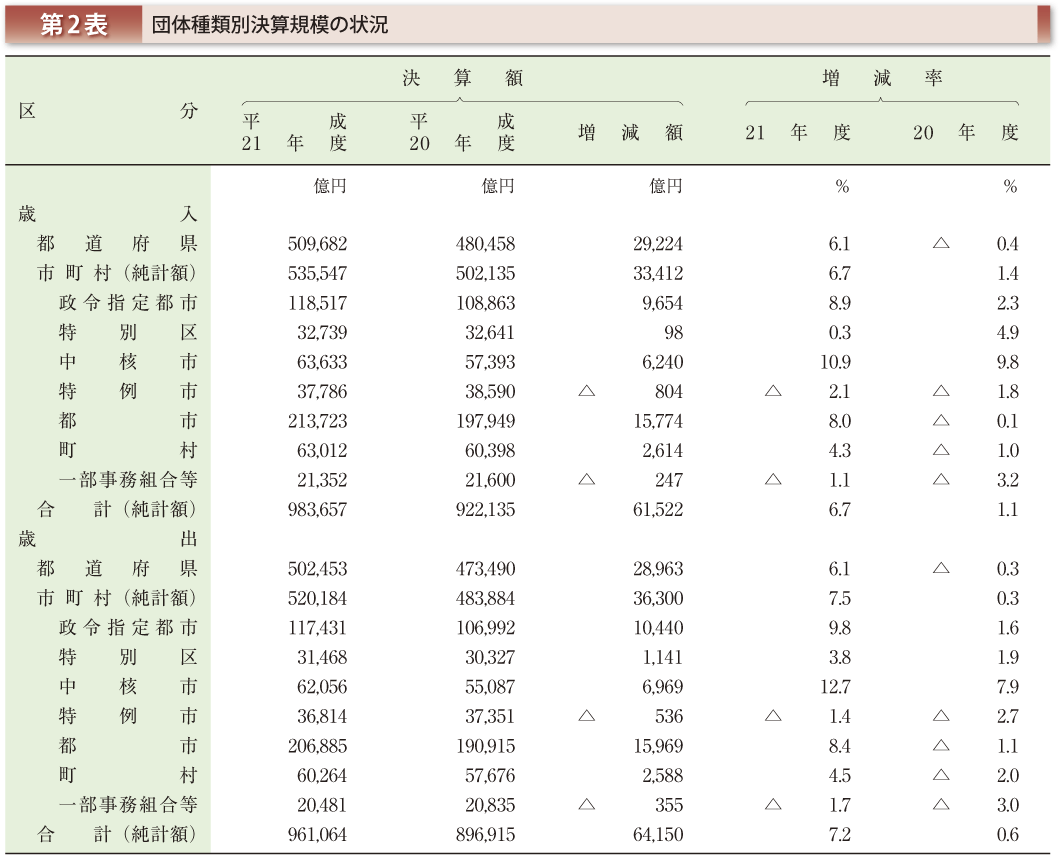Select the value 509,682

pyautogui.click(x=317, y=244)
